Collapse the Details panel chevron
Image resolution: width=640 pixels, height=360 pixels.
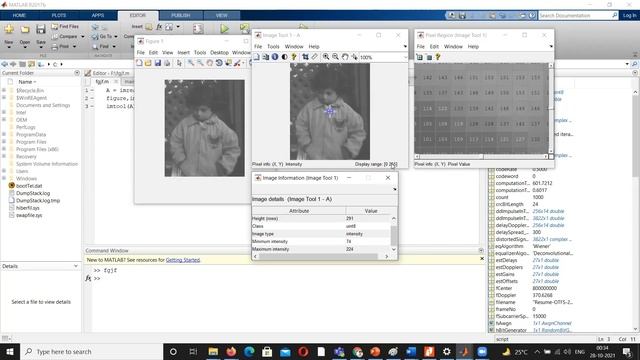click(76, 266)
